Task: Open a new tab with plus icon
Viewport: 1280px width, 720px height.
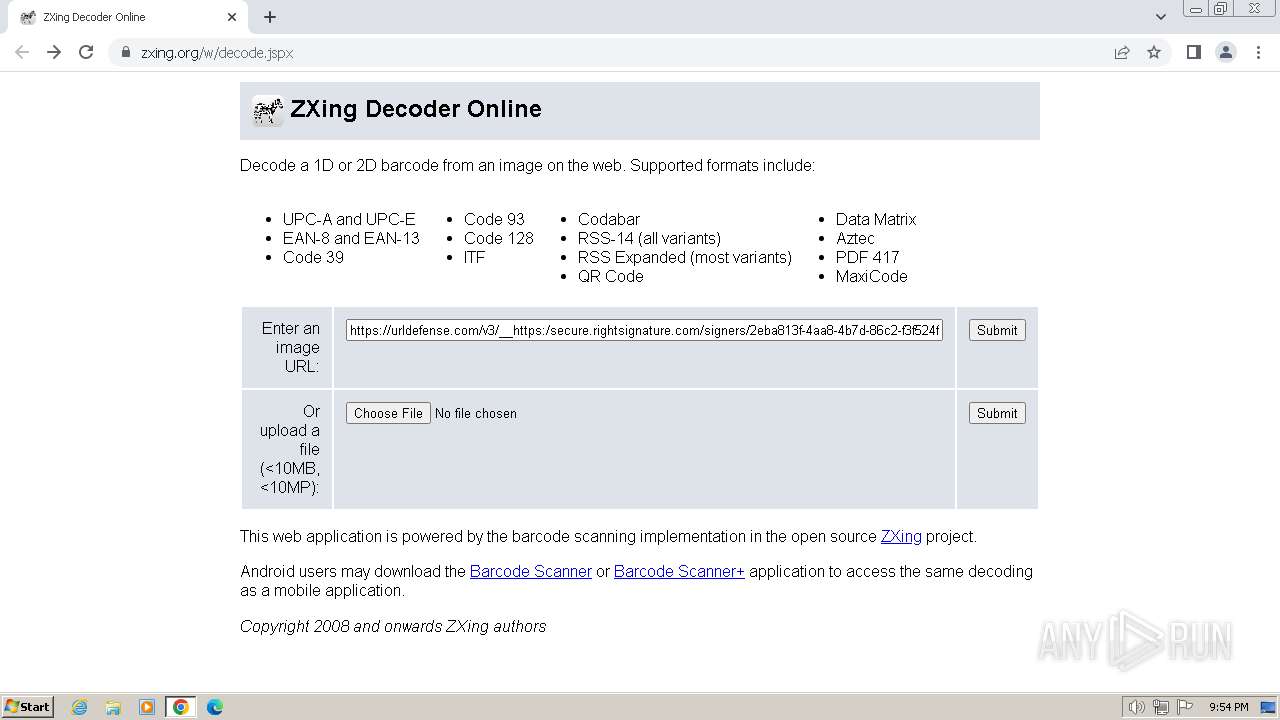Action: tap(270, 17)
